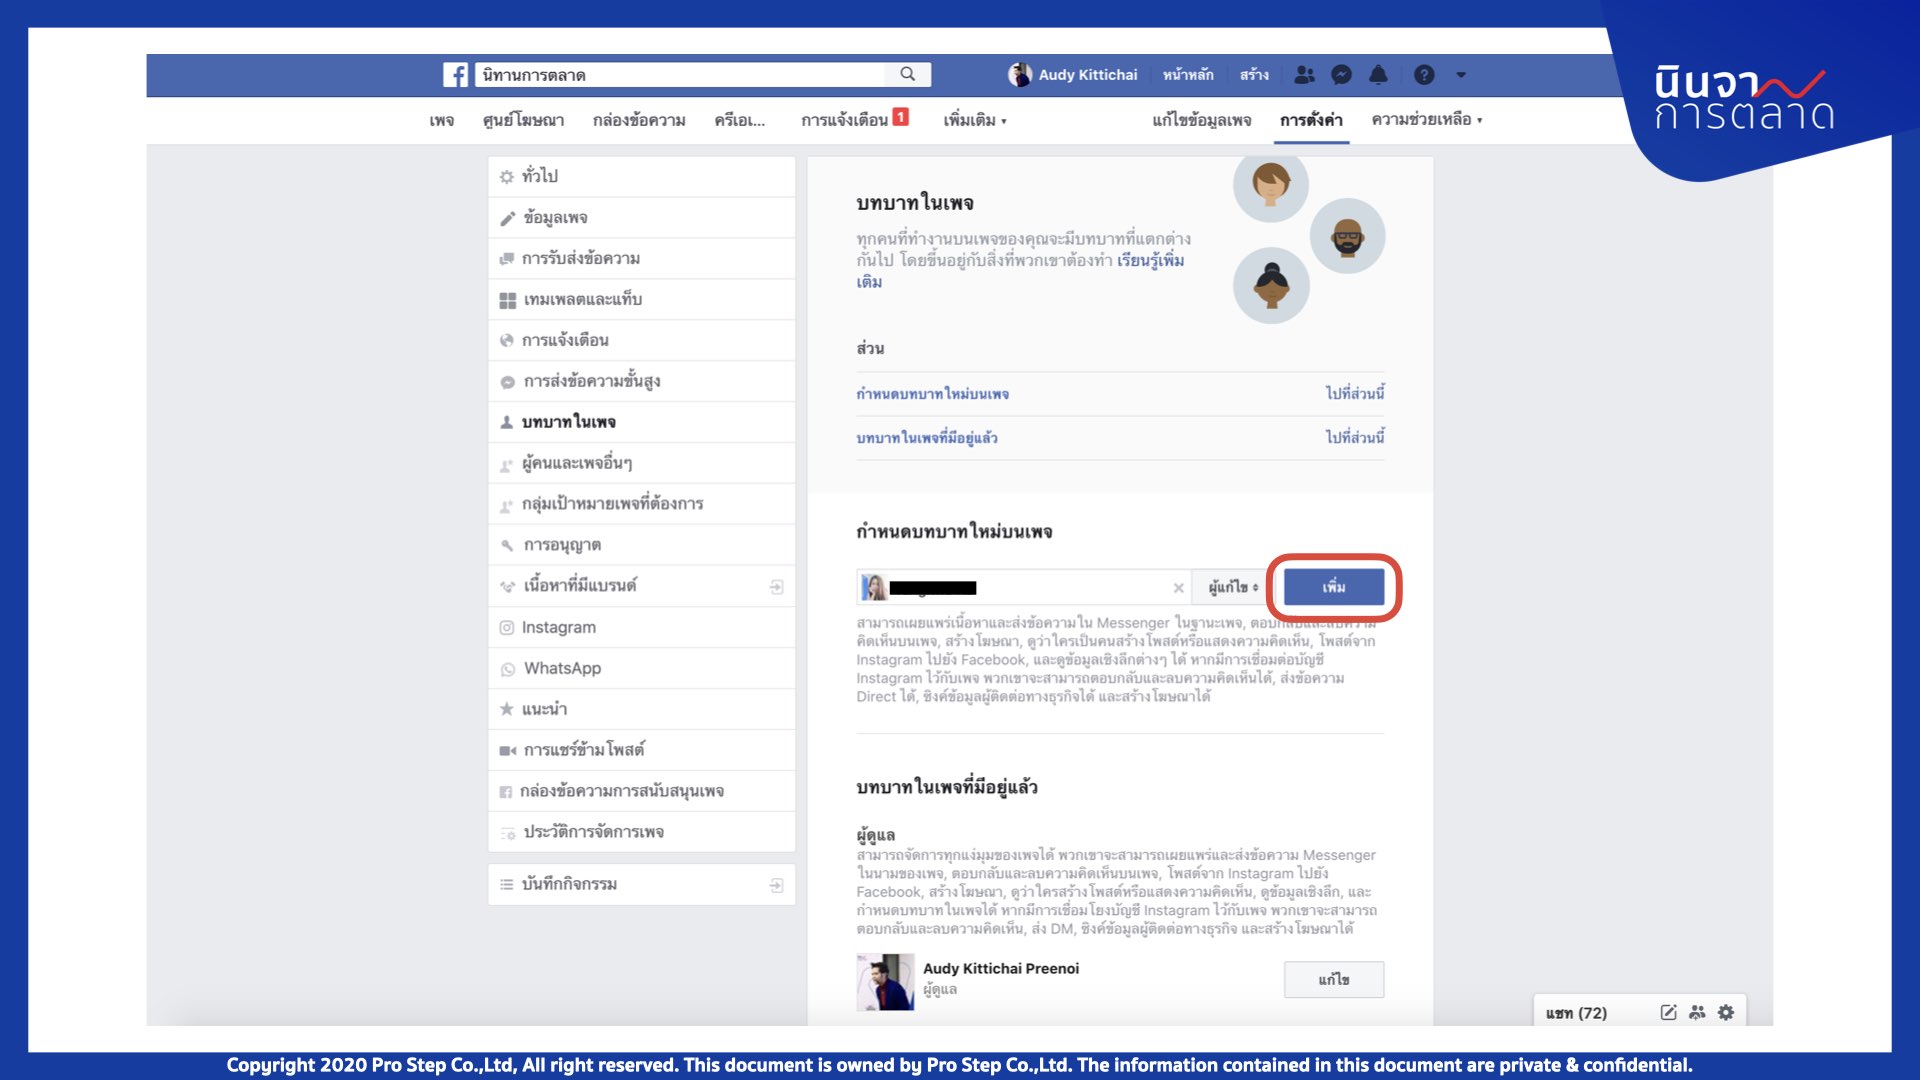Select บทบาทในเพจ in sidebar

click(641, 422)
